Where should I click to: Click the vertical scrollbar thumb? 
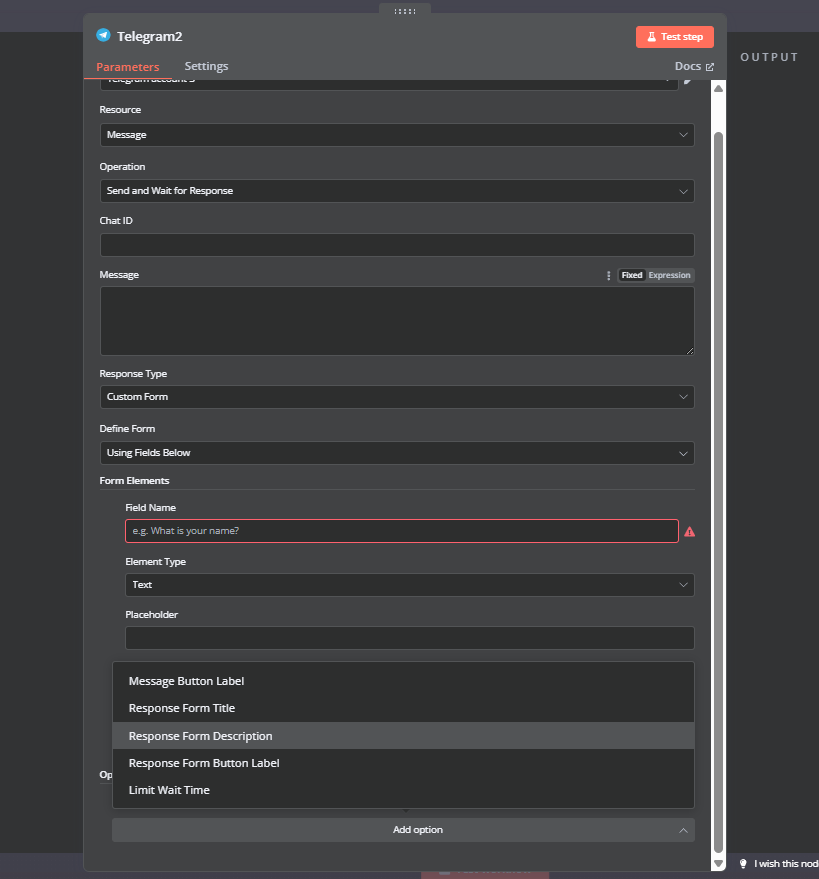tap(718, 492)
